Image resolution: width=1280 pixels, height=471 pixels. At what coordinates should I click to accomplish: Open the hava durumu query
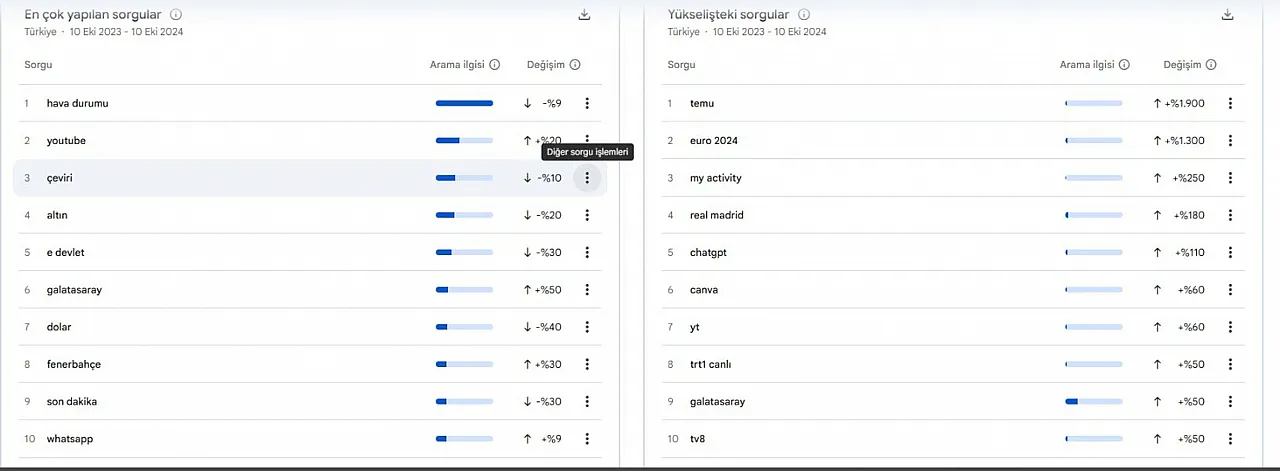click(77, 103)
